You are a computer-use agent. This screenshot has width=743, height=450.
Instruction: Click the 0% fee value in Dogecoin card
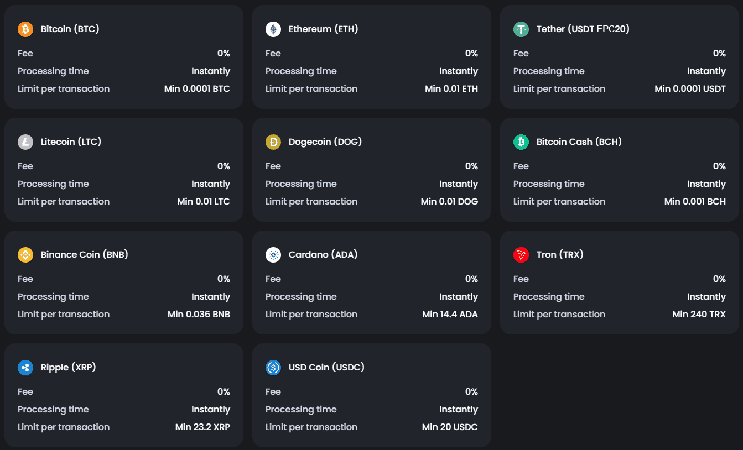tap(471, 166)
